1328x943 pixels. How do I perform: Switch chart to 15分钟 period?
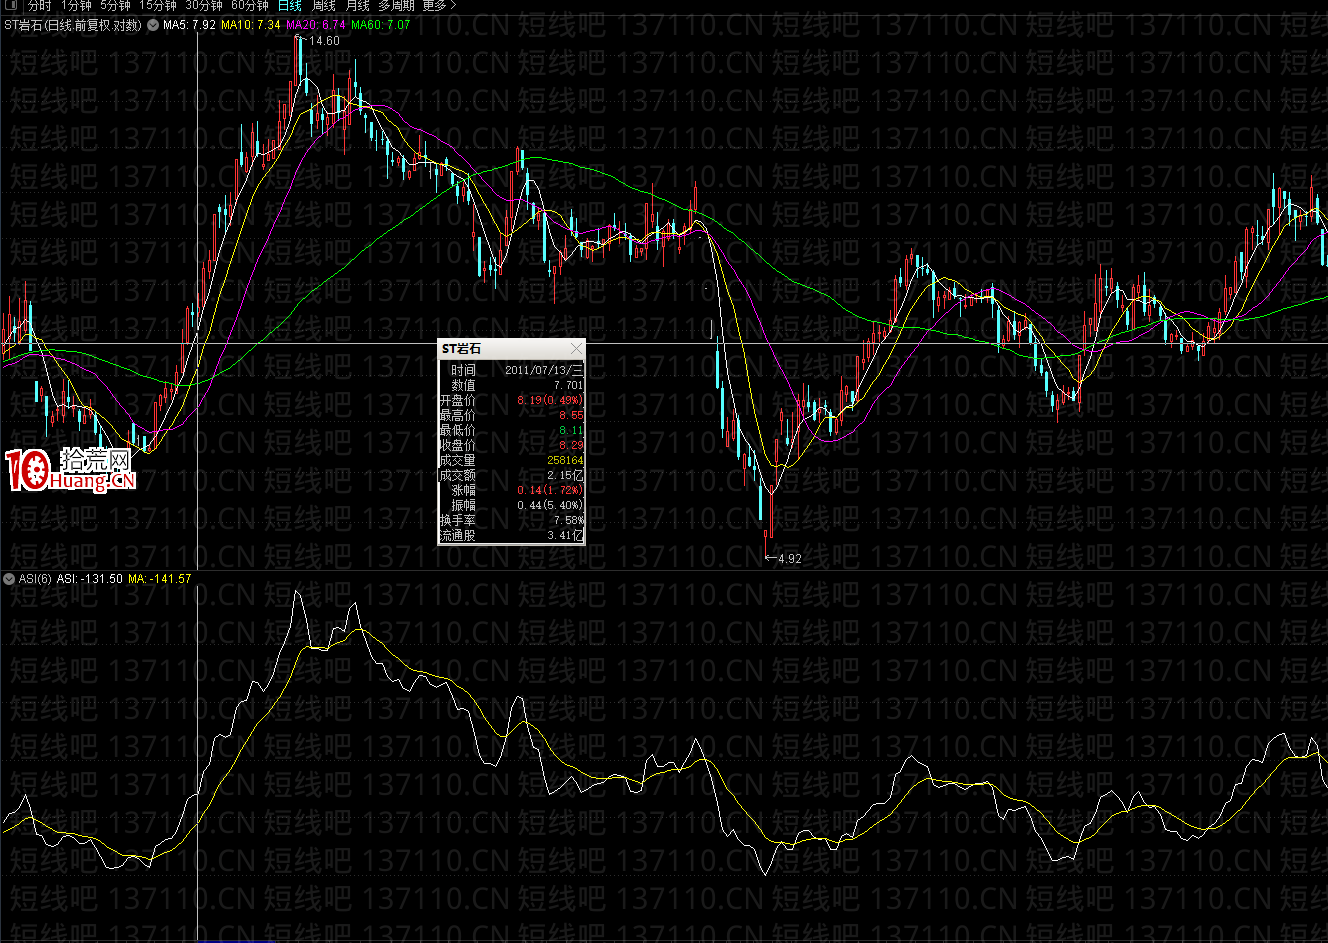tap(157, 6)
